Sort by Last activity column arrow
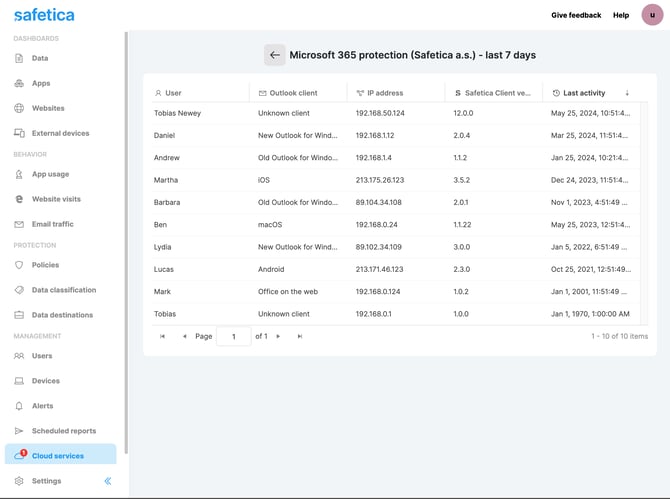This screenshot has width=670, height=499. pos(627,93)
